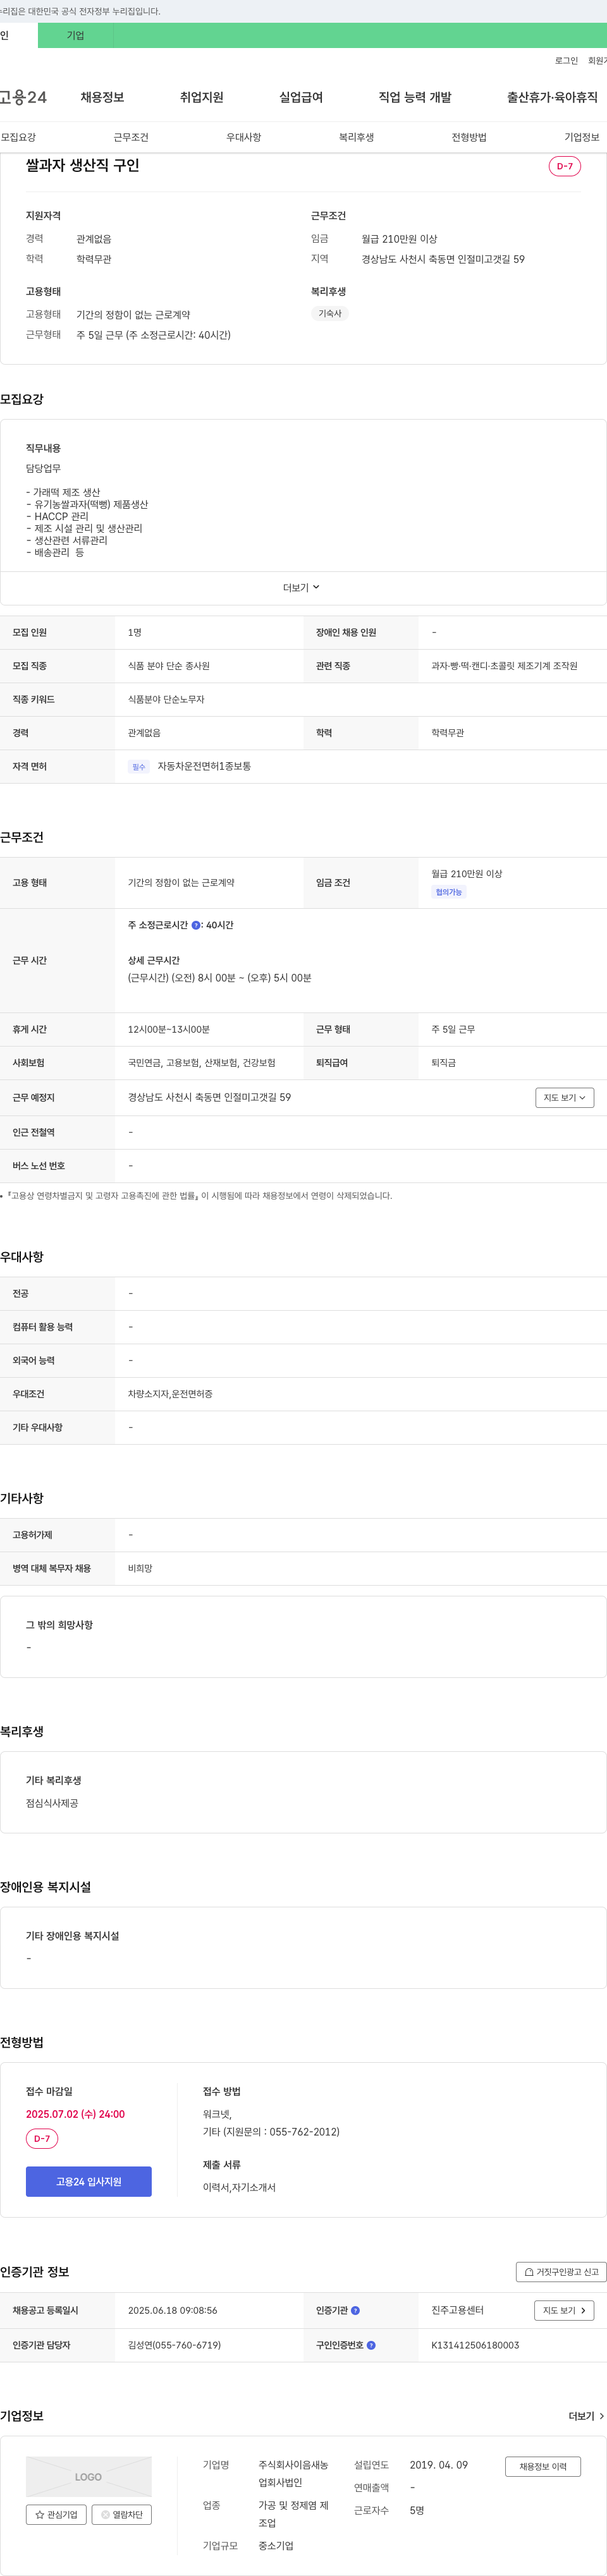The height and width of the screenshot is (2576, 607).
Task: Open the 출산휴가·육아휴직 menu
Action: click(x=552, y=97)
